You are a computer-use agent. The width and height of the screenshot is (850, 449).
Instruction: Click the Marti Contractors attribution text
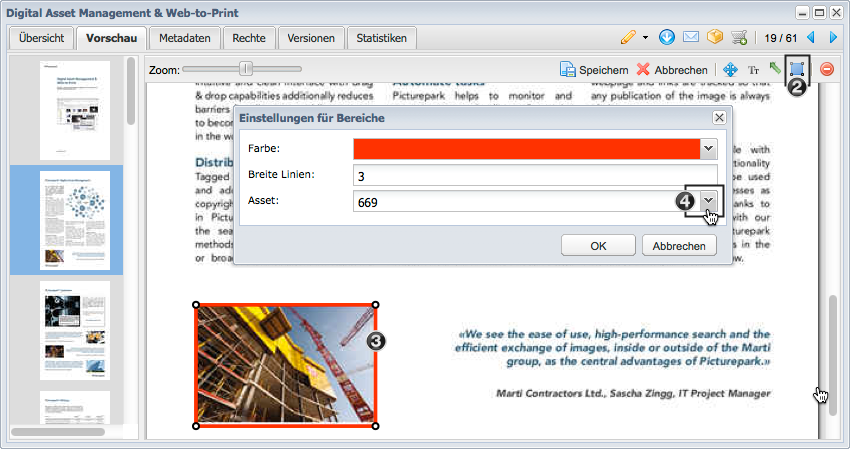[633, 393]
